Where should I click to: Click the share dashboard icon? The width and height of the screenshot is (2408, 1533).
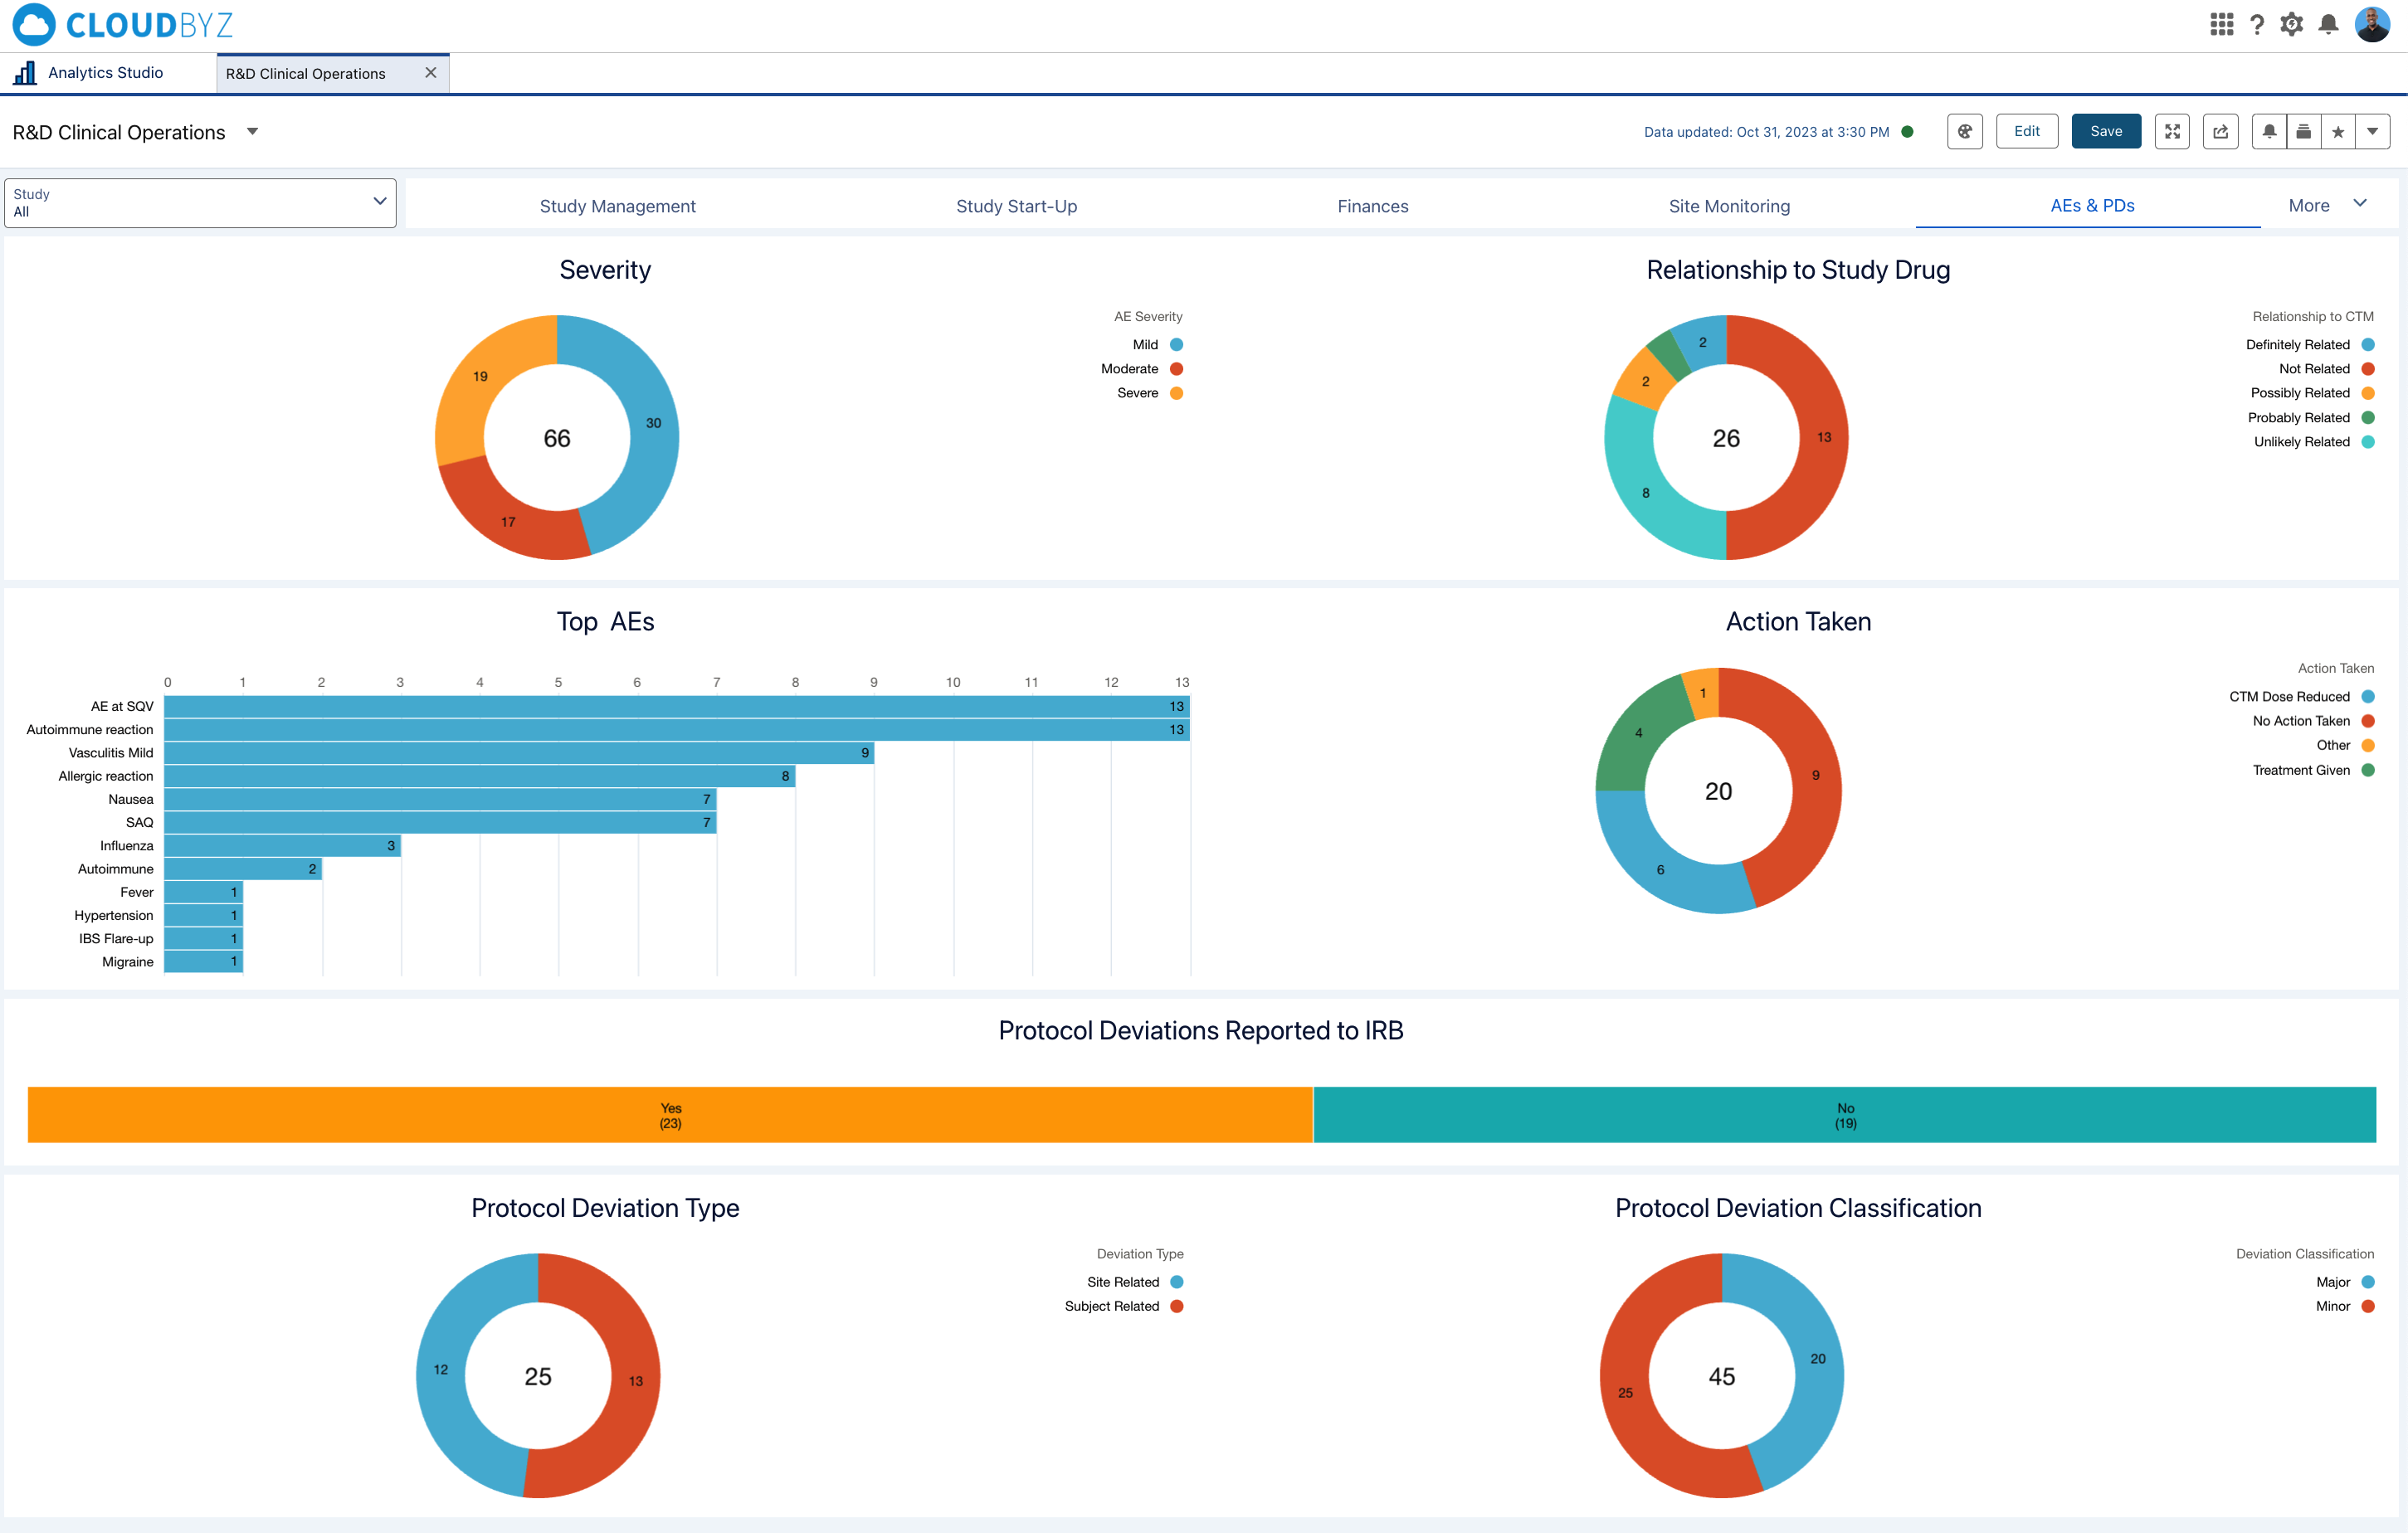2221,131
